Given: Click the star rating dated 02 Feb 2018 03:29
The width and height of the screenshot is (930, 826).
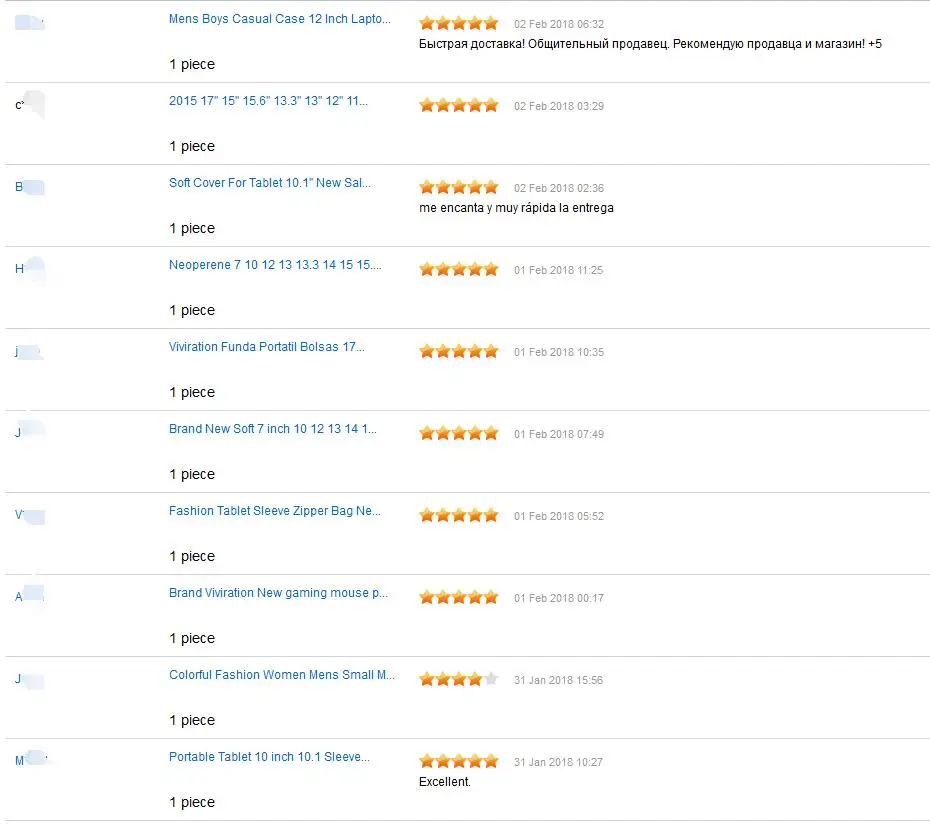Looking at the screenshot, I should [x=458, y=106].
